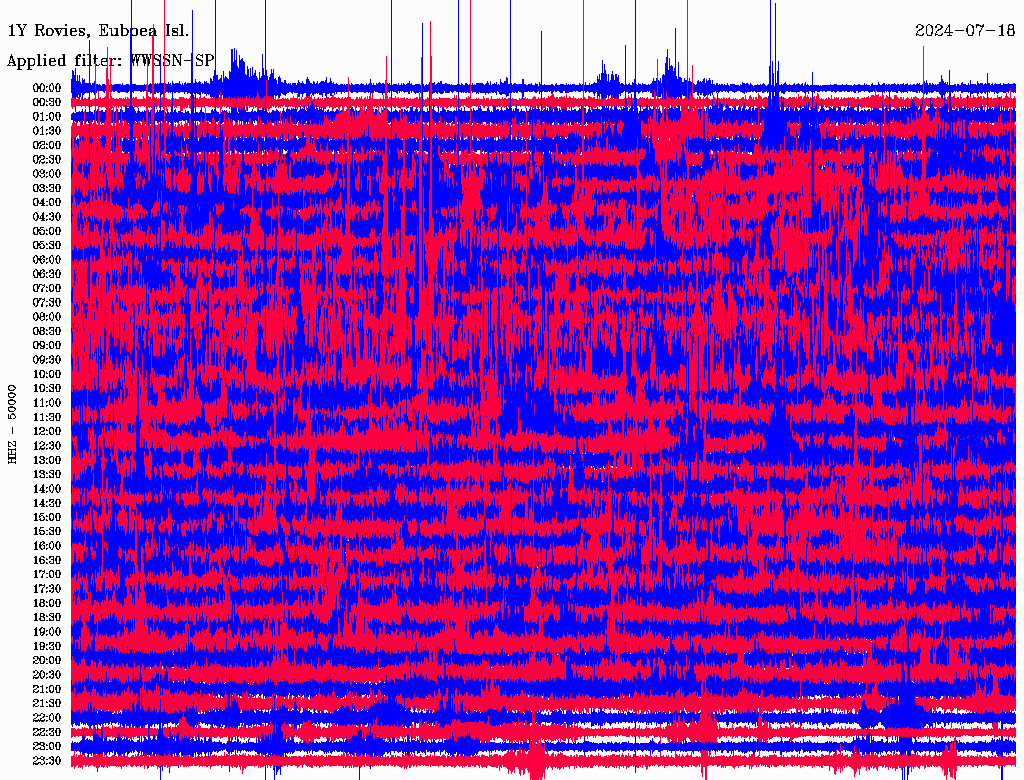Viewport: 1024px width, 780px height.
Task: Click the 11:30 time label
Action: tap(47, 417)
